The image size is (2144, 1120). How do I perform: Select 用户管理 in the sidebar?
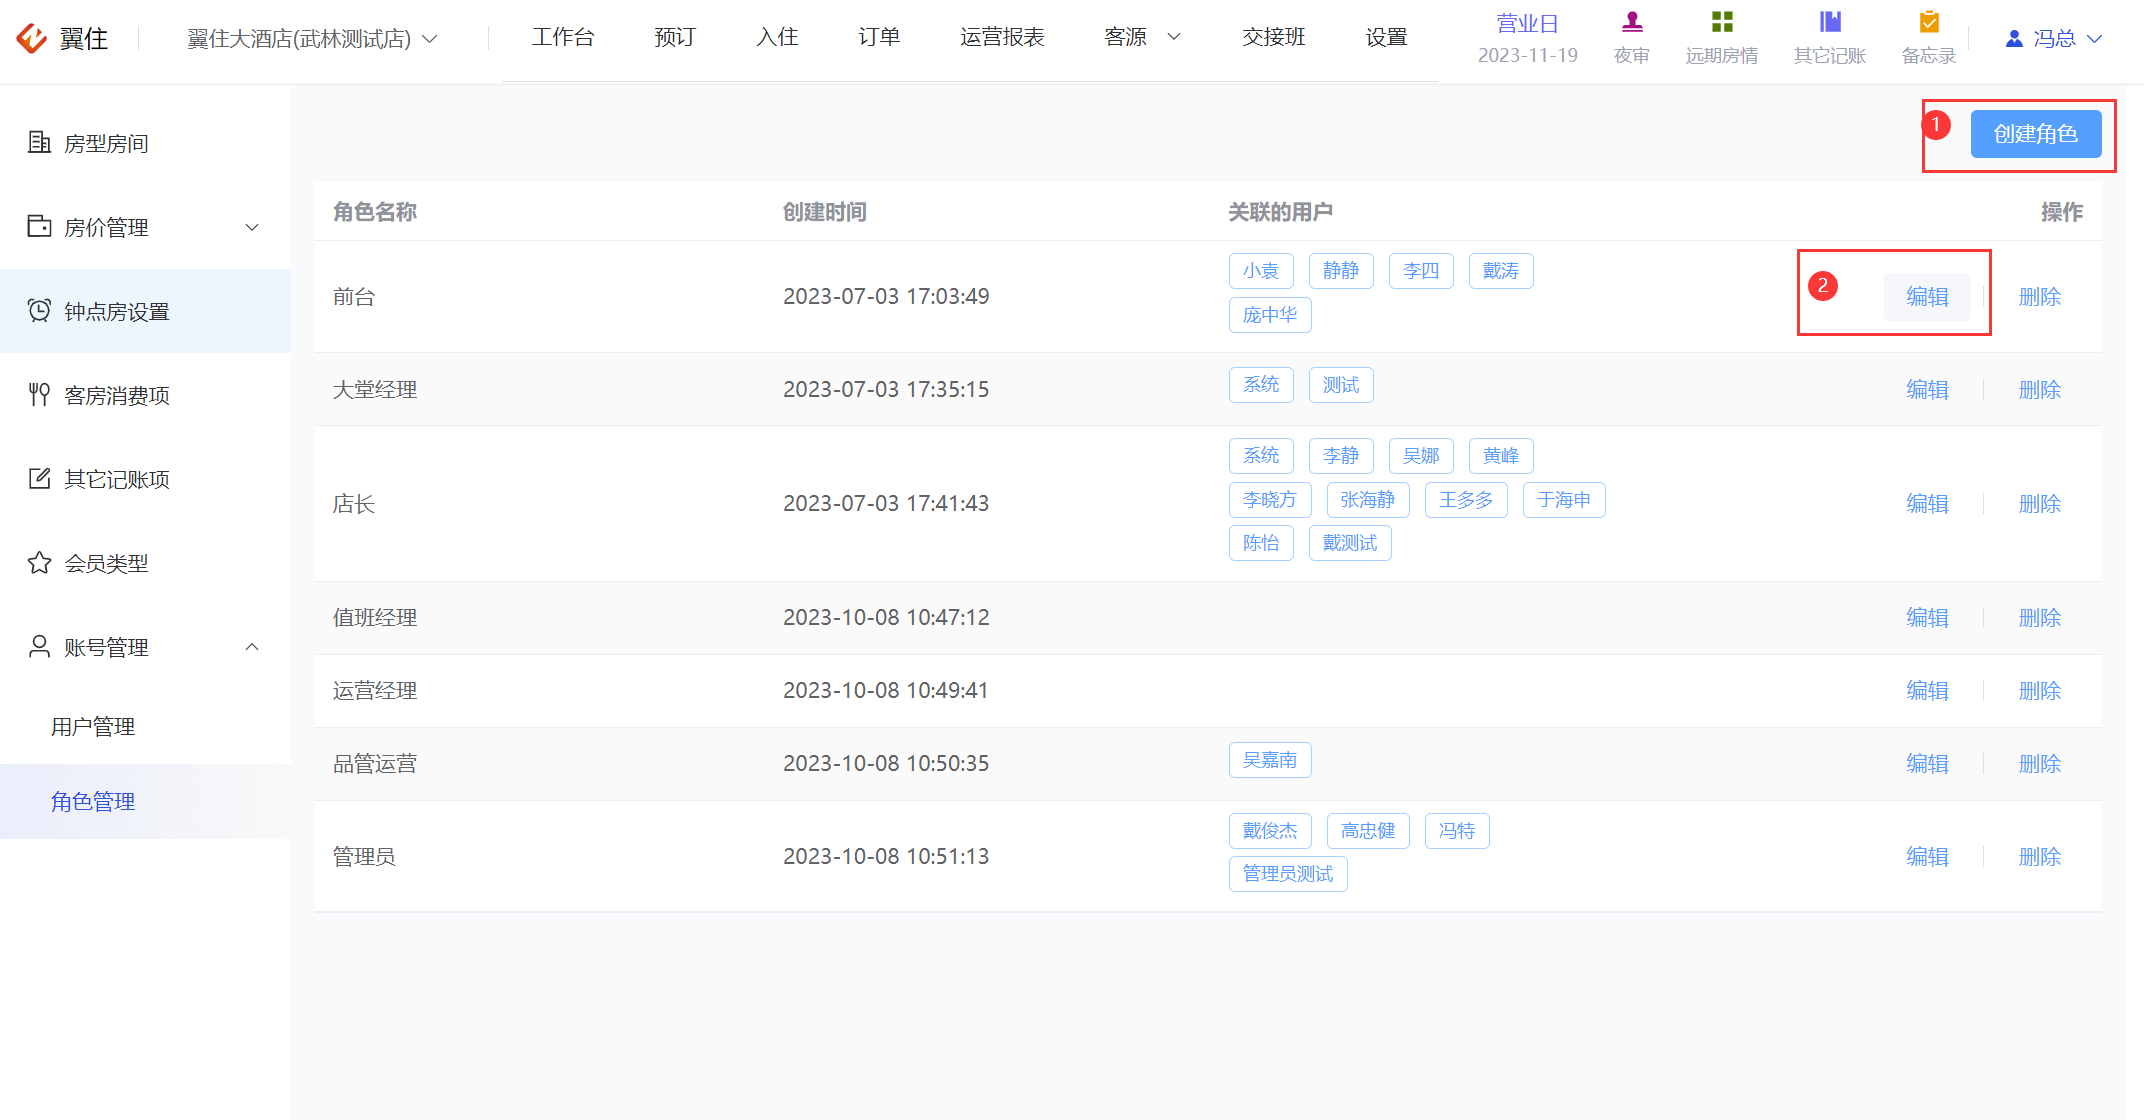[x=93, y=727]
